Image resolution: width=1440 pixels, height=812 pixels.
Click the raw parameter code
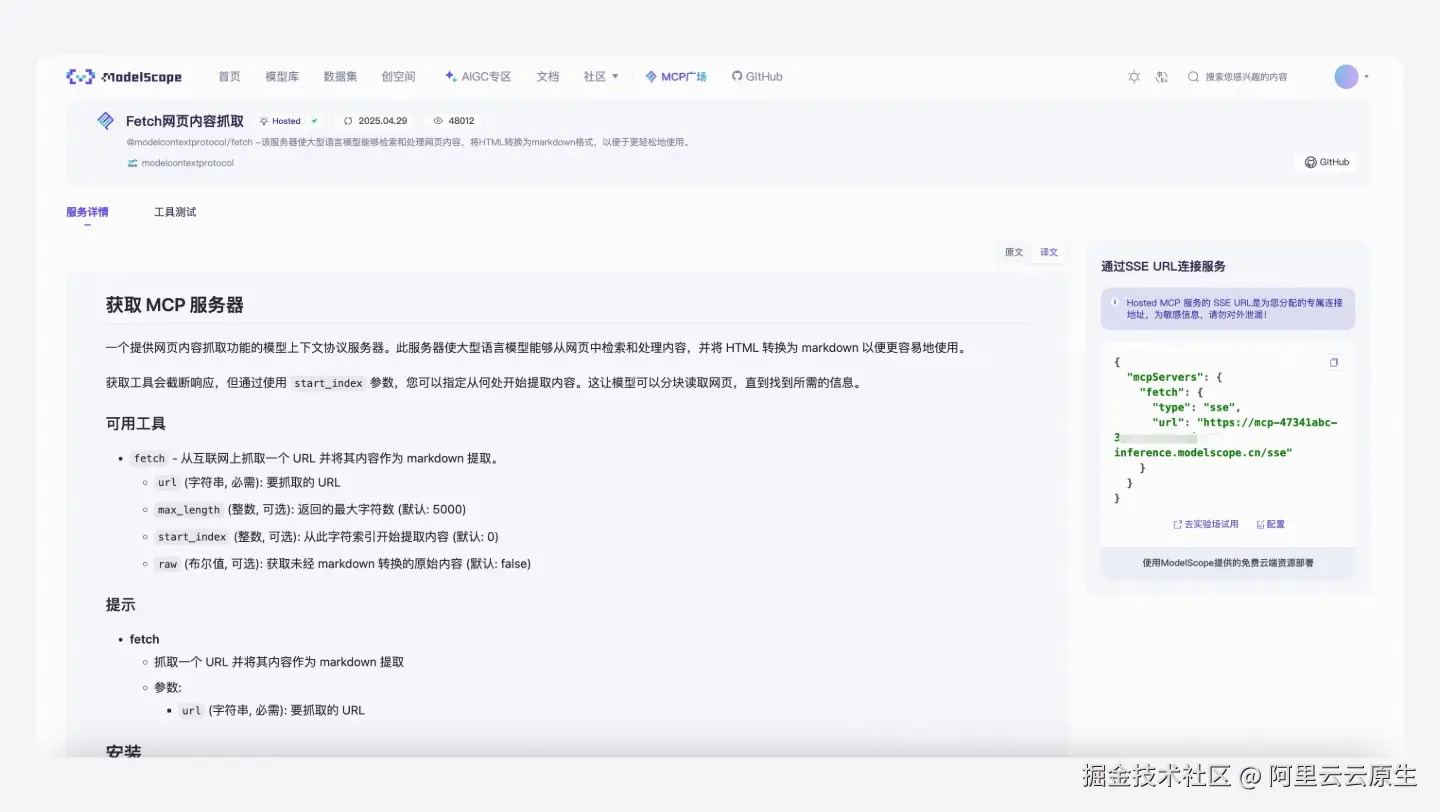point(167,564)
